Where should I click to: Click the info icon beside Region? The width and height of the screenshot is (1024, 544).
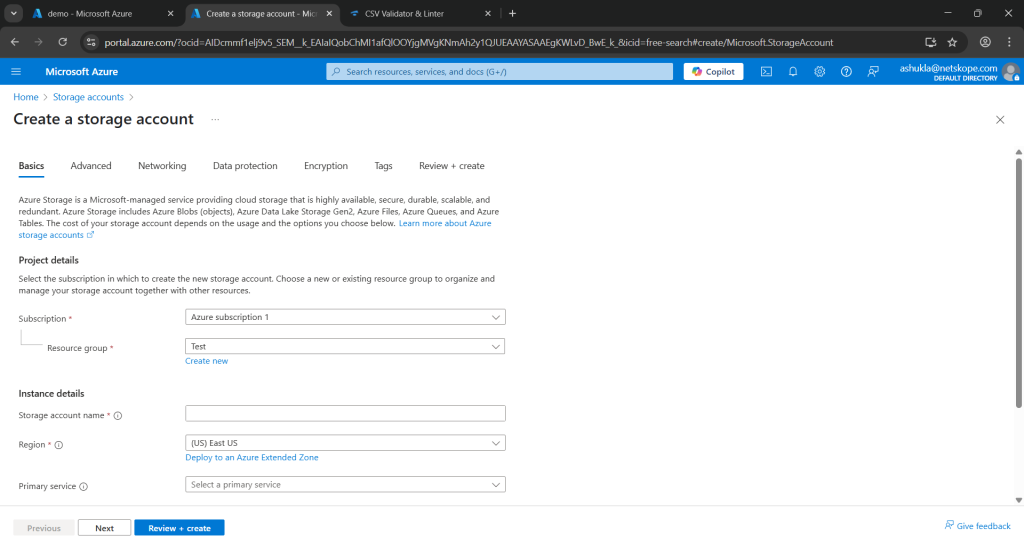point(59,445)
